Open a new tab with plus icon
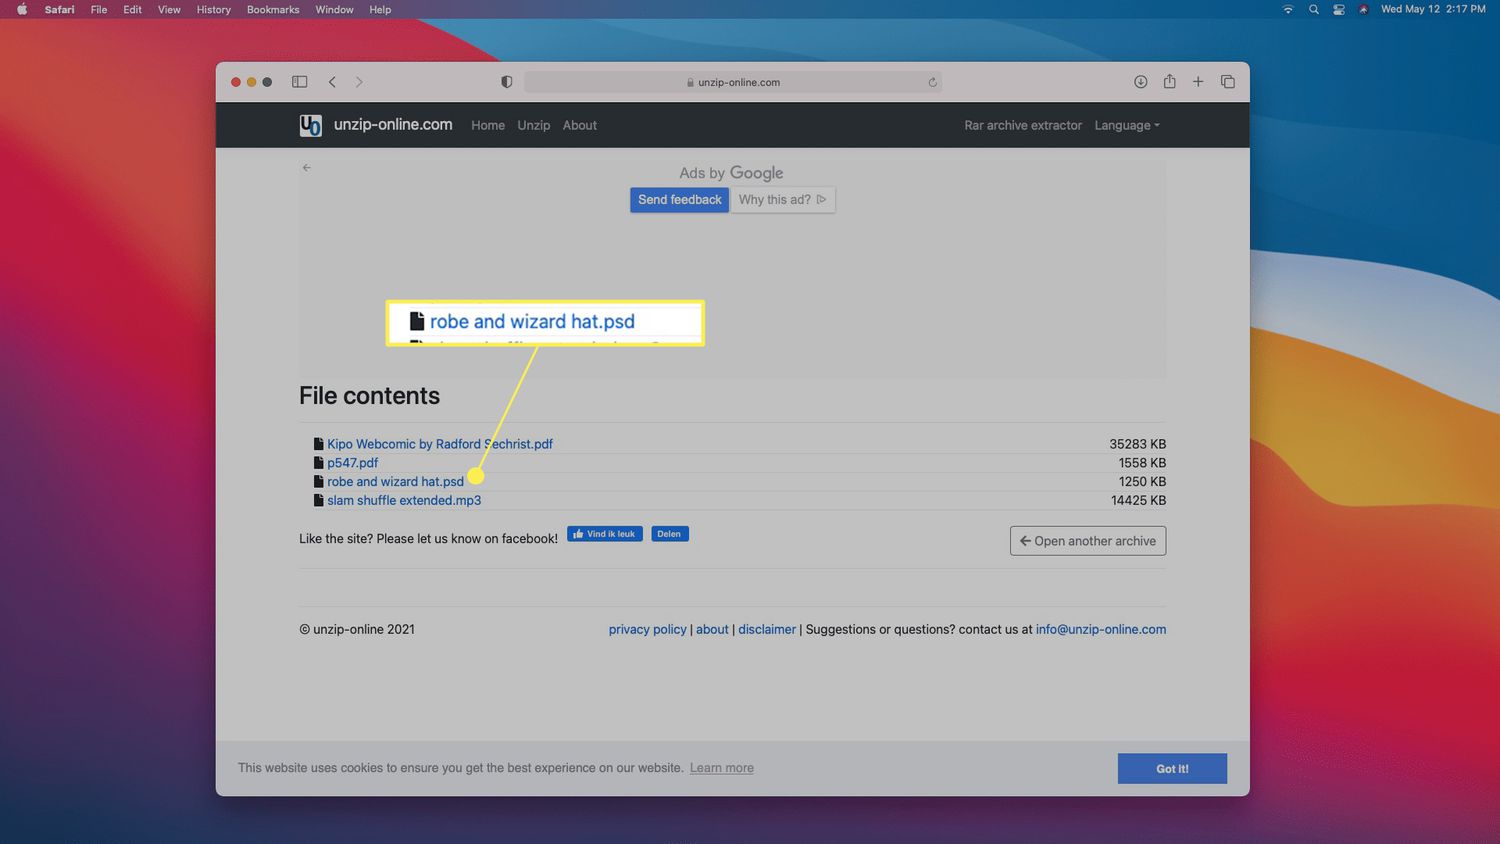1500x844 pixels. [1198, 82]
